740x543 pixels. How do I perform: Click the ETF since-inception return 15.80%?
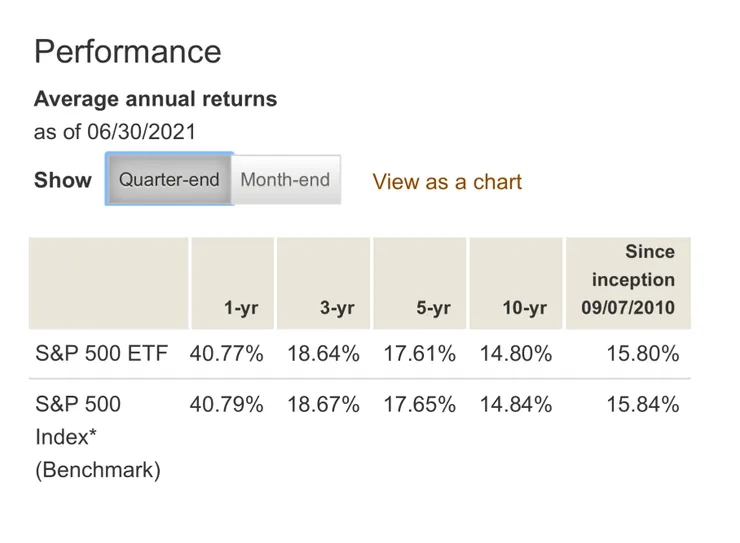tap(643, 353)
